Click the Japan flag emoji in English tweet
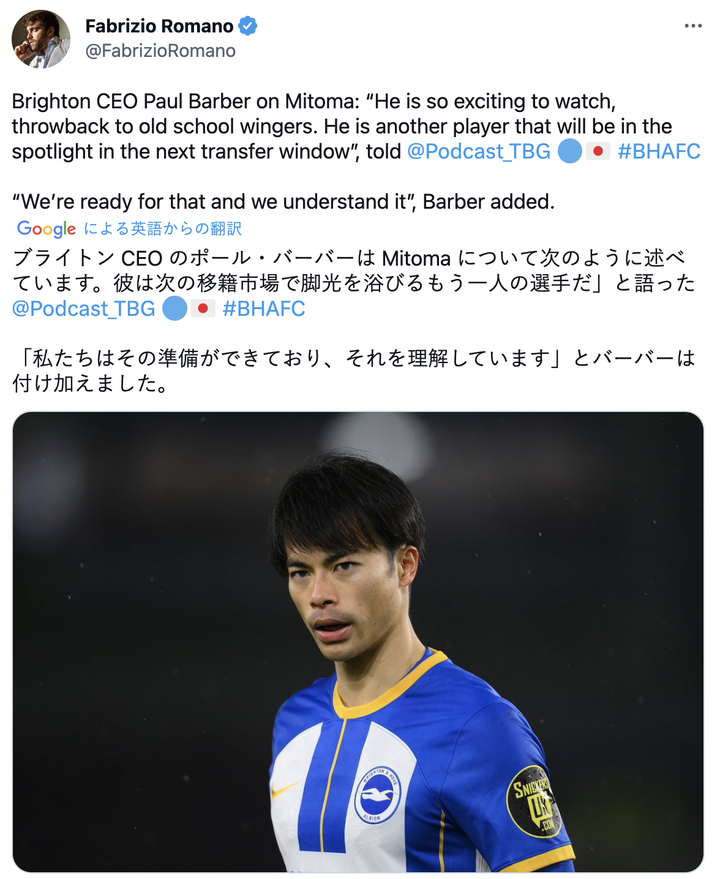720x879 pixels. (598, 151)
